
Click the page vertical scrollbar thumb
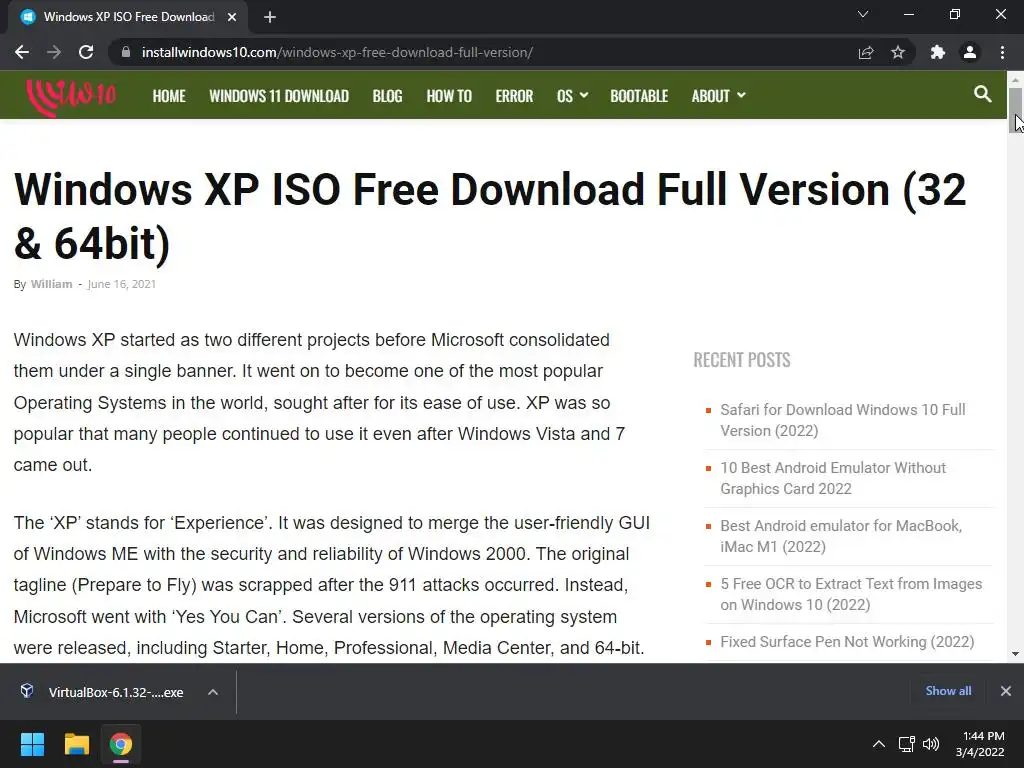pyautogui.click(x=1014, y=110)
